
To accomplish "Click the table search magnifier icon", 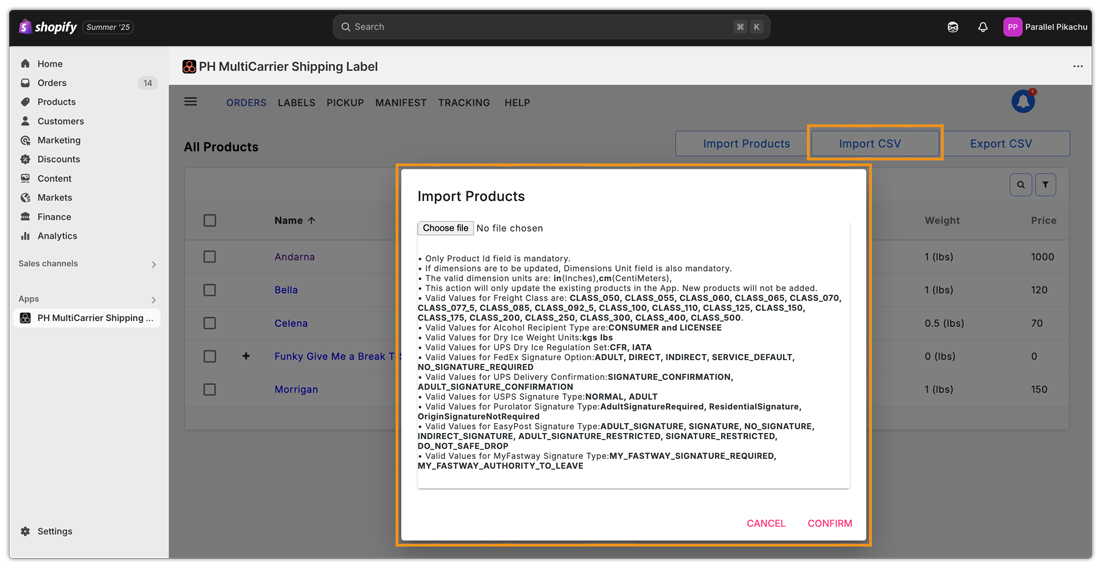I will coord(1021,185).
